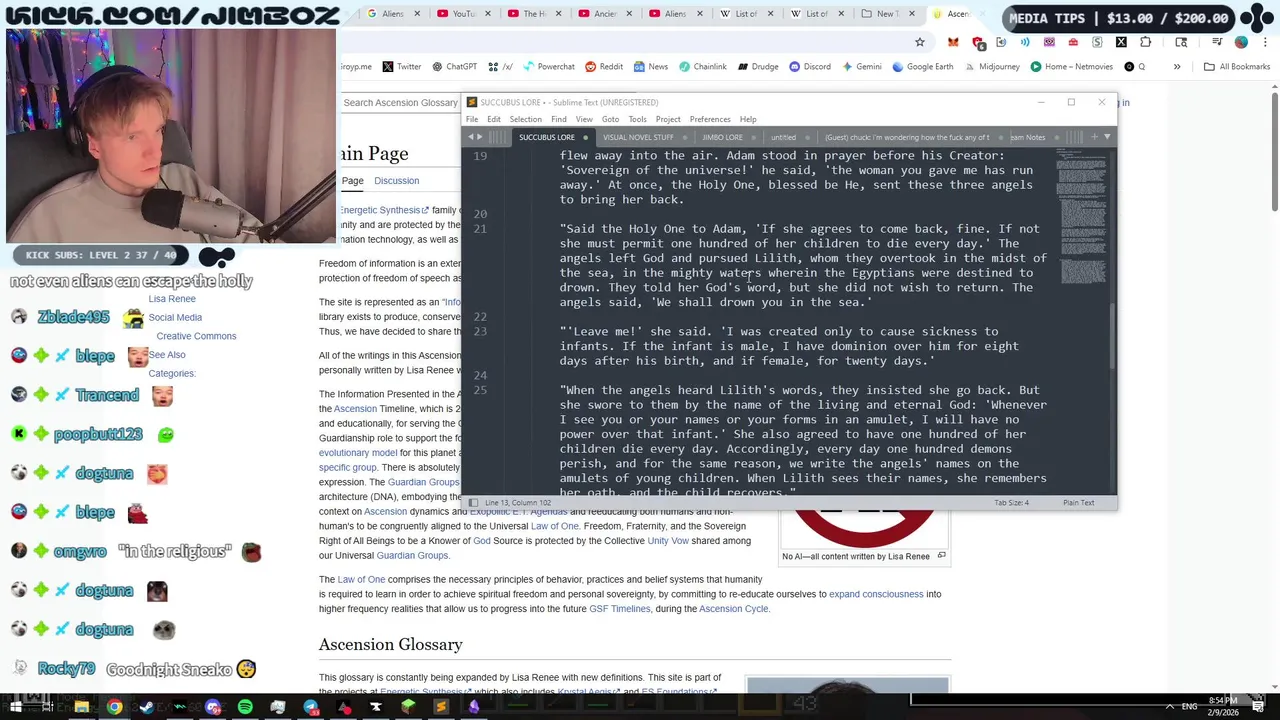Open Sublime Text Find menu

[558, 119]
